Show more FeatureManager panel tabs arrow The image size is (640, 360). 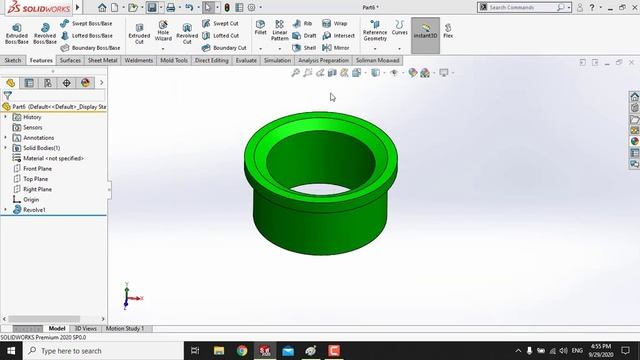click(x=101, y=83)
